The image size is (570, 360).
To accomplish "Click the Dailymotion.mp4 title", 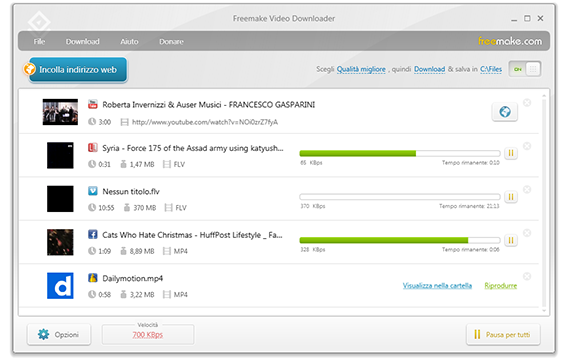I will [133, 279].
